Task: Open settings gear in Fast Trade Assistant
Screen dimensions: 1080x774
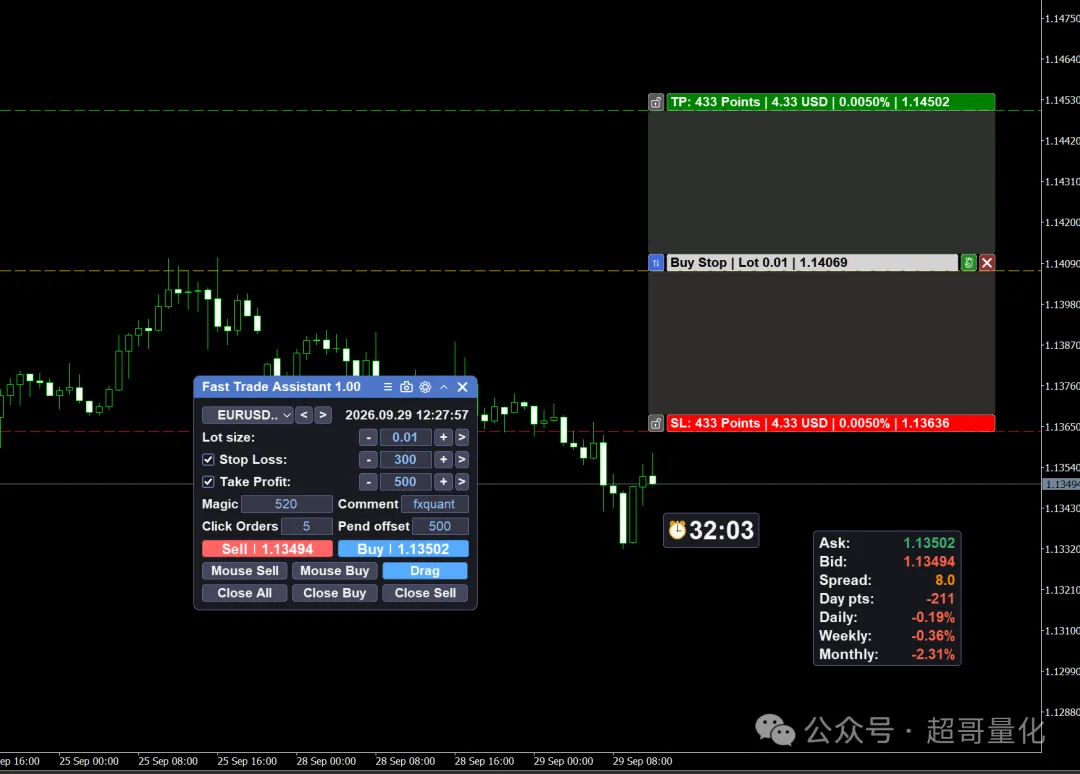Action: coord(425,387)
